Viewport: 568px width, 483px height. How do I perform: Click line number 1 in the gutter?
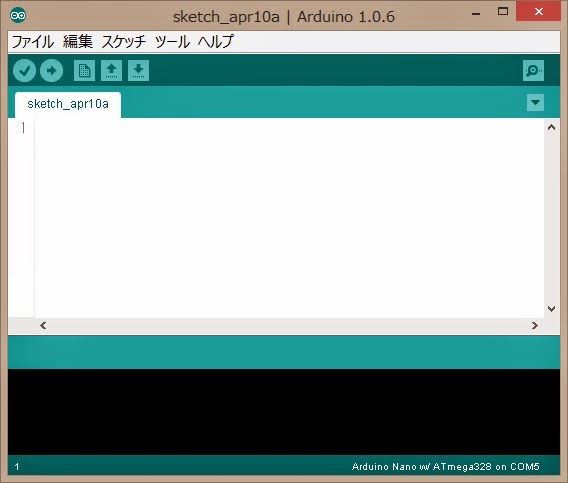[23, 128]
